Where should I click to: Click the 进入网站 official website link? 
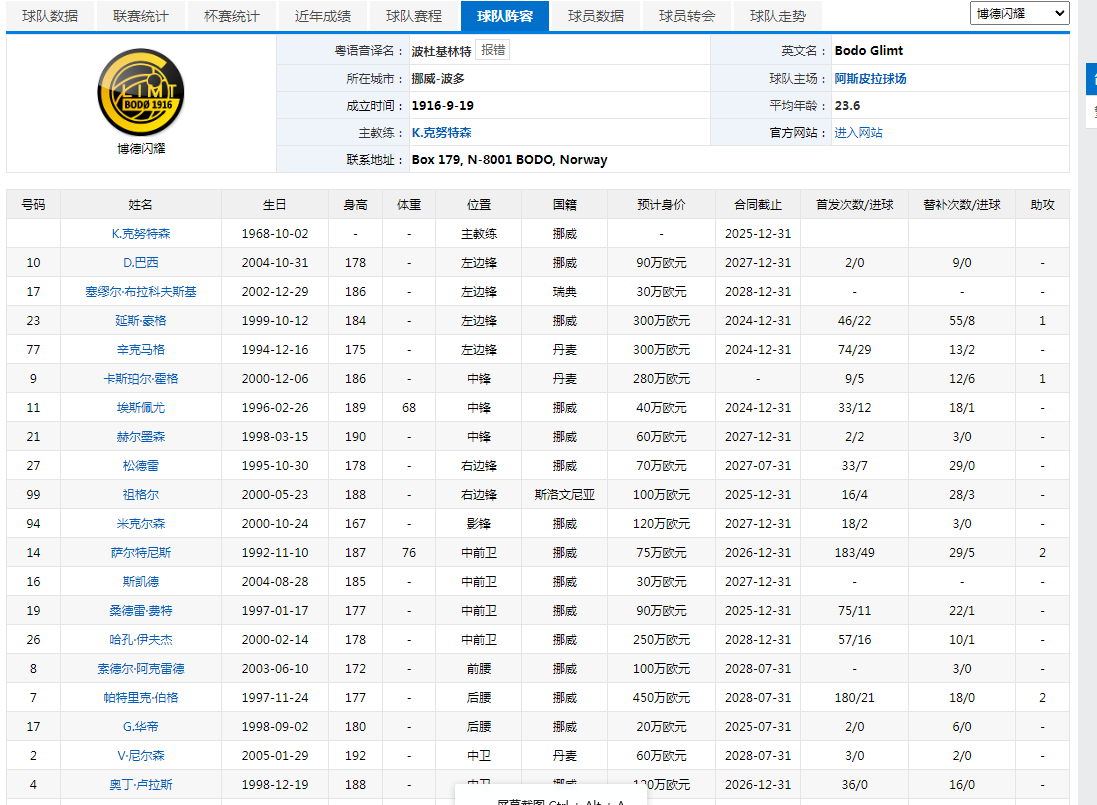click(x=859, y=132)
